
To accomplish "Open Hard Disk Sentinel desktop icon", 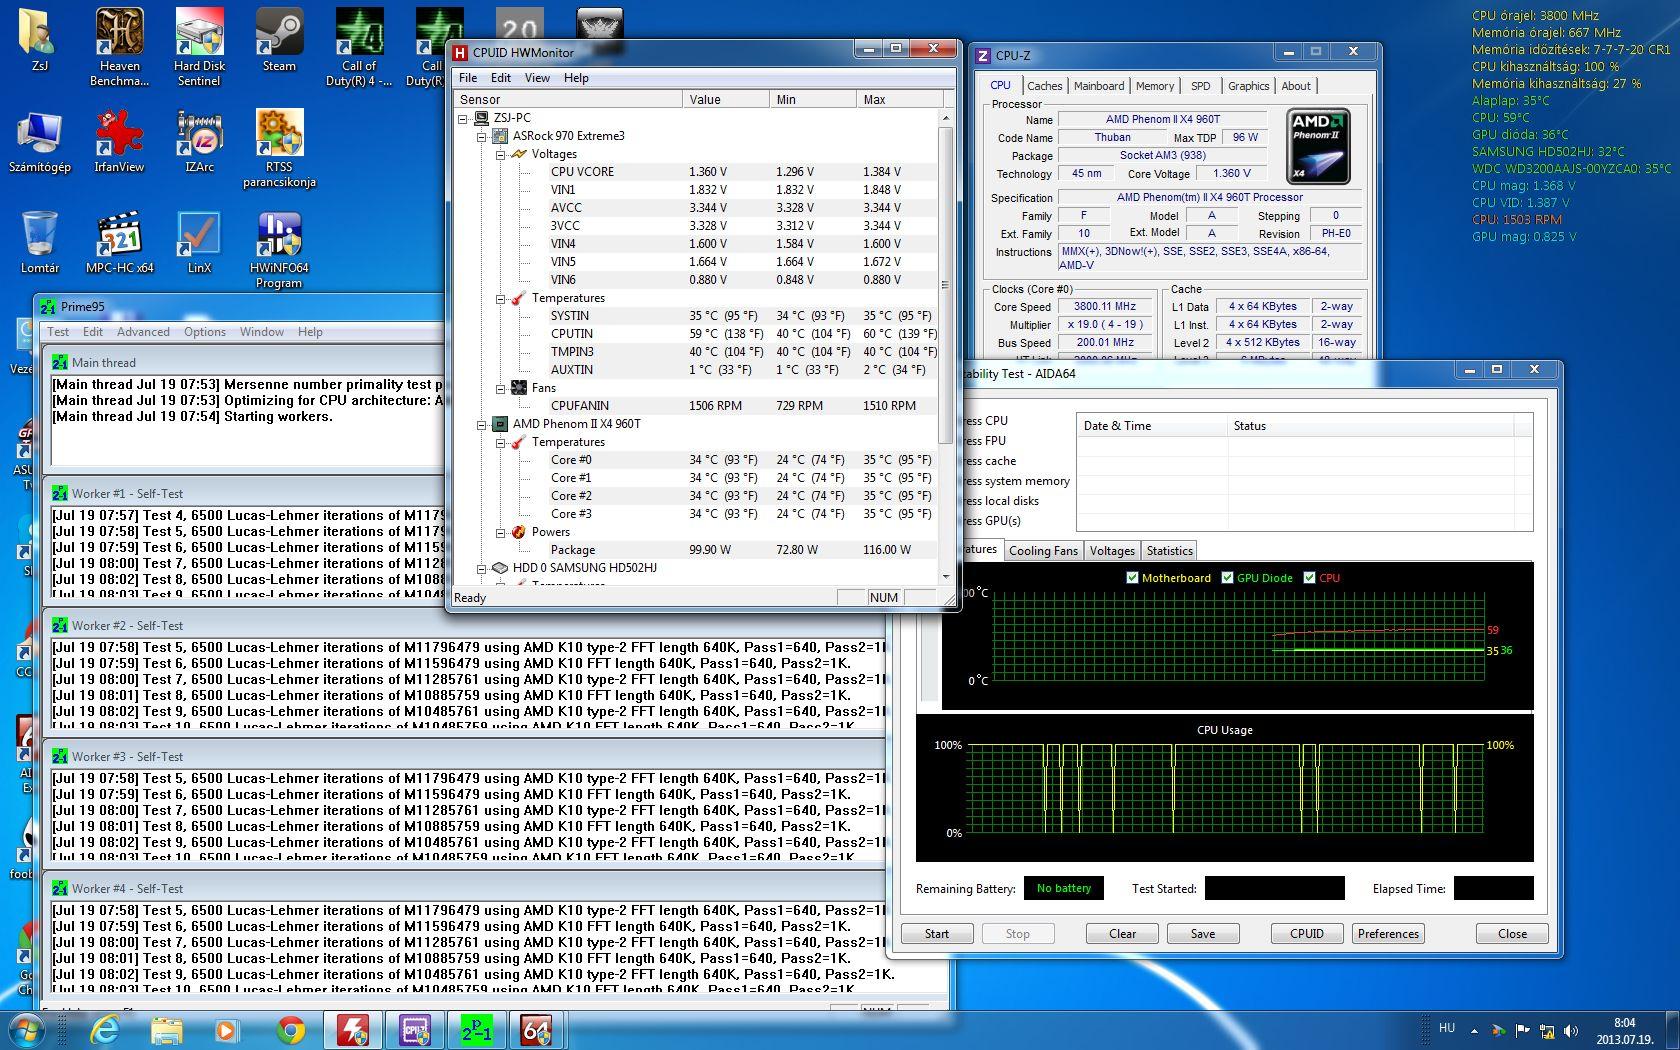I will [x=199, y=45].
